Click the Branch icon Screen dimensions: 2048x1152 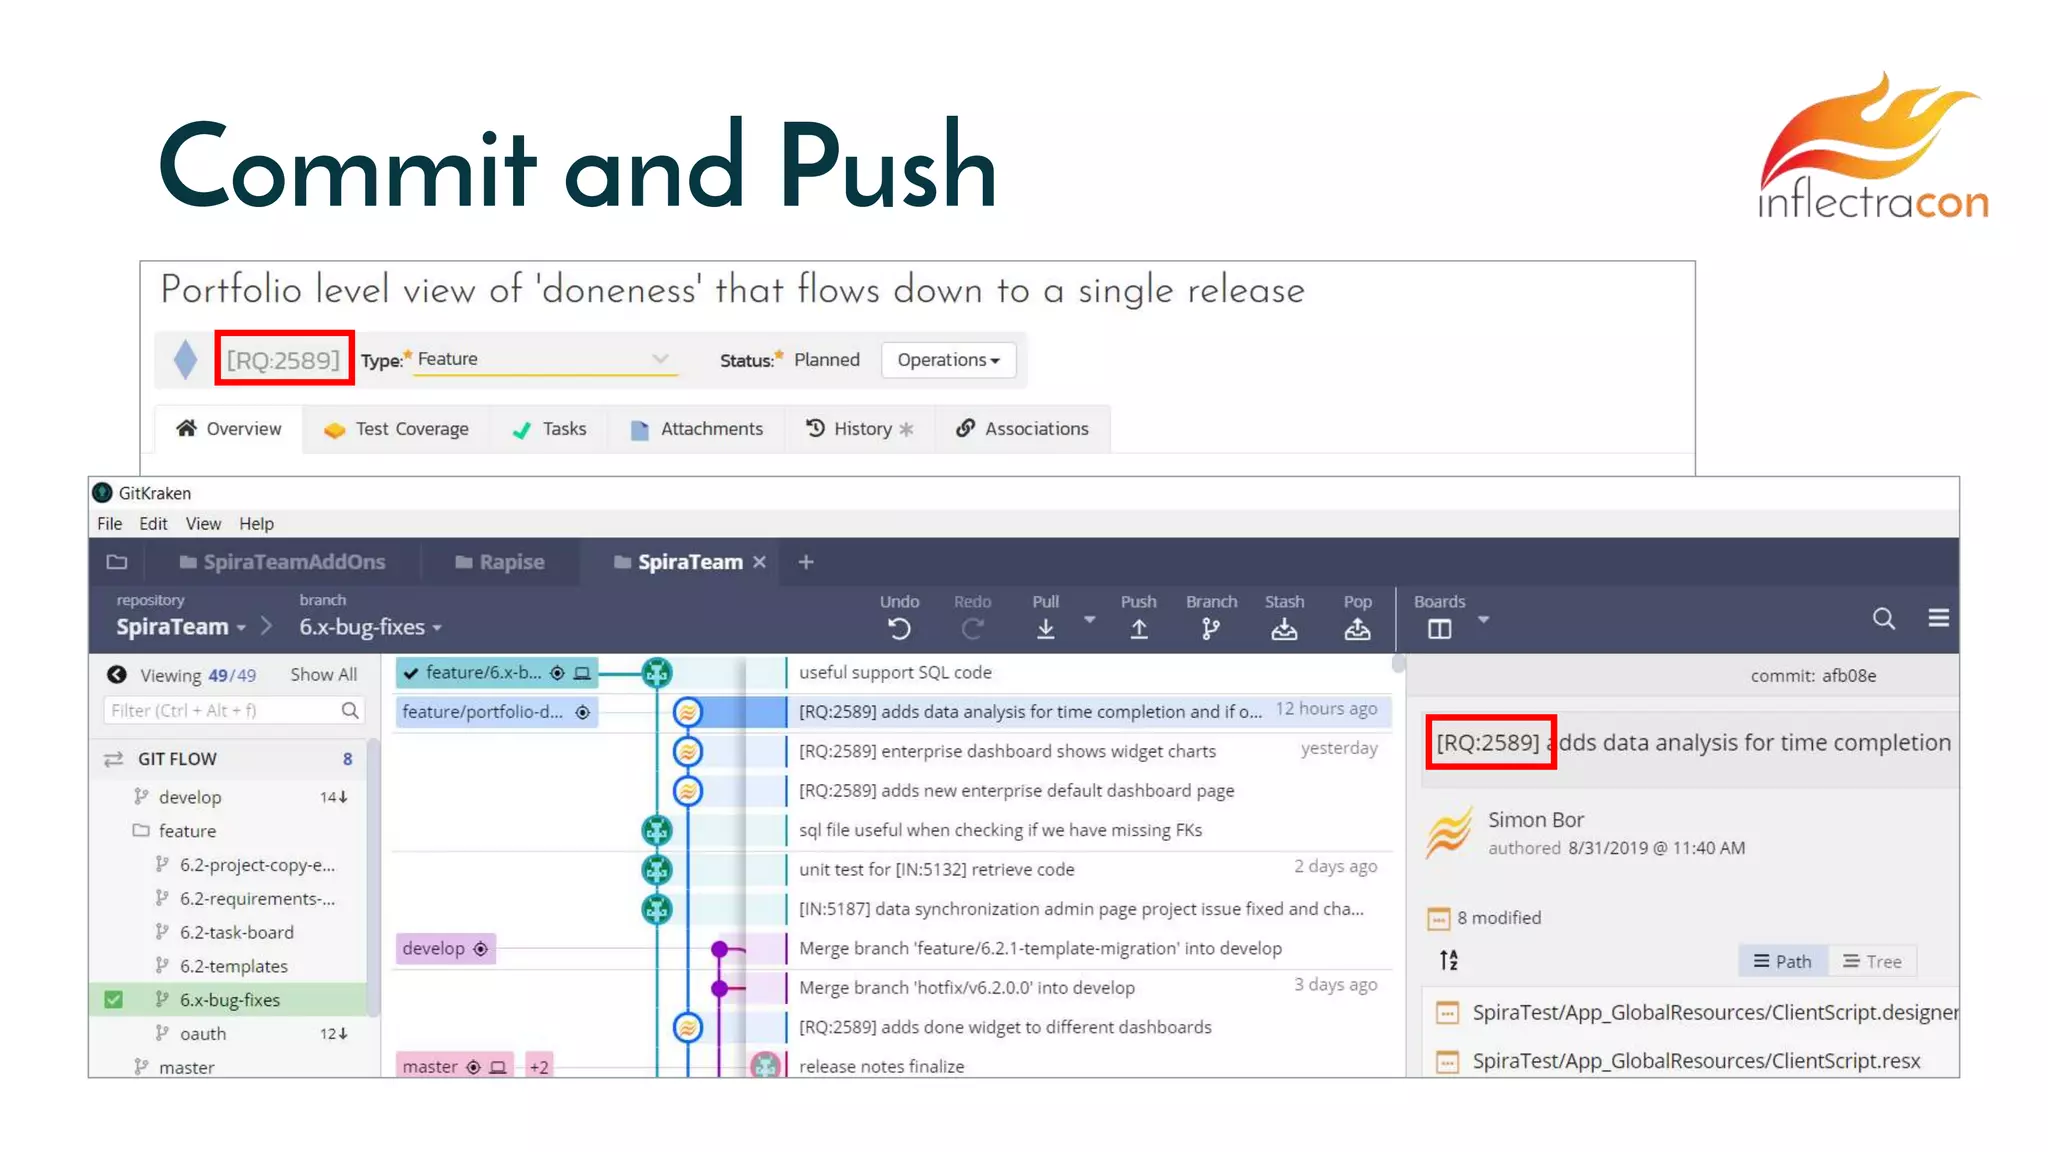point(1211,628)
